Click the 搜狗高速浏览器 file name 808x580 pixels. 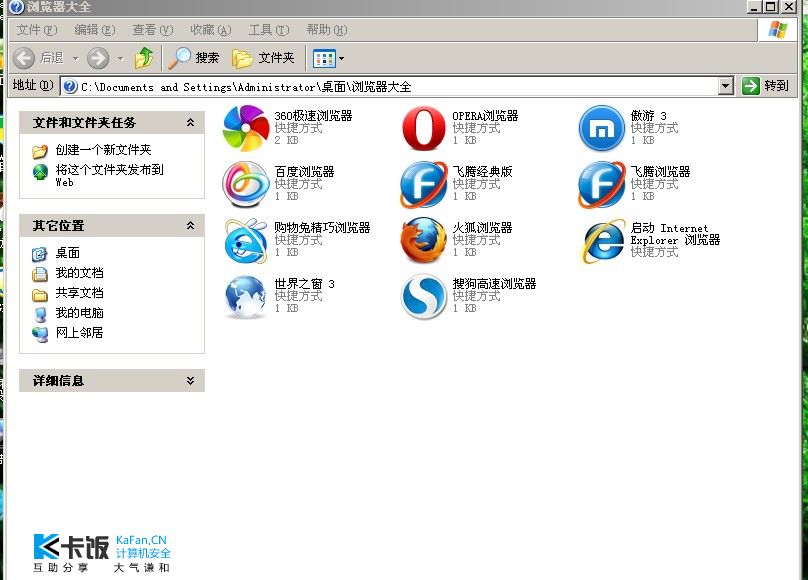pyautogui.click(x=494, y=284)
